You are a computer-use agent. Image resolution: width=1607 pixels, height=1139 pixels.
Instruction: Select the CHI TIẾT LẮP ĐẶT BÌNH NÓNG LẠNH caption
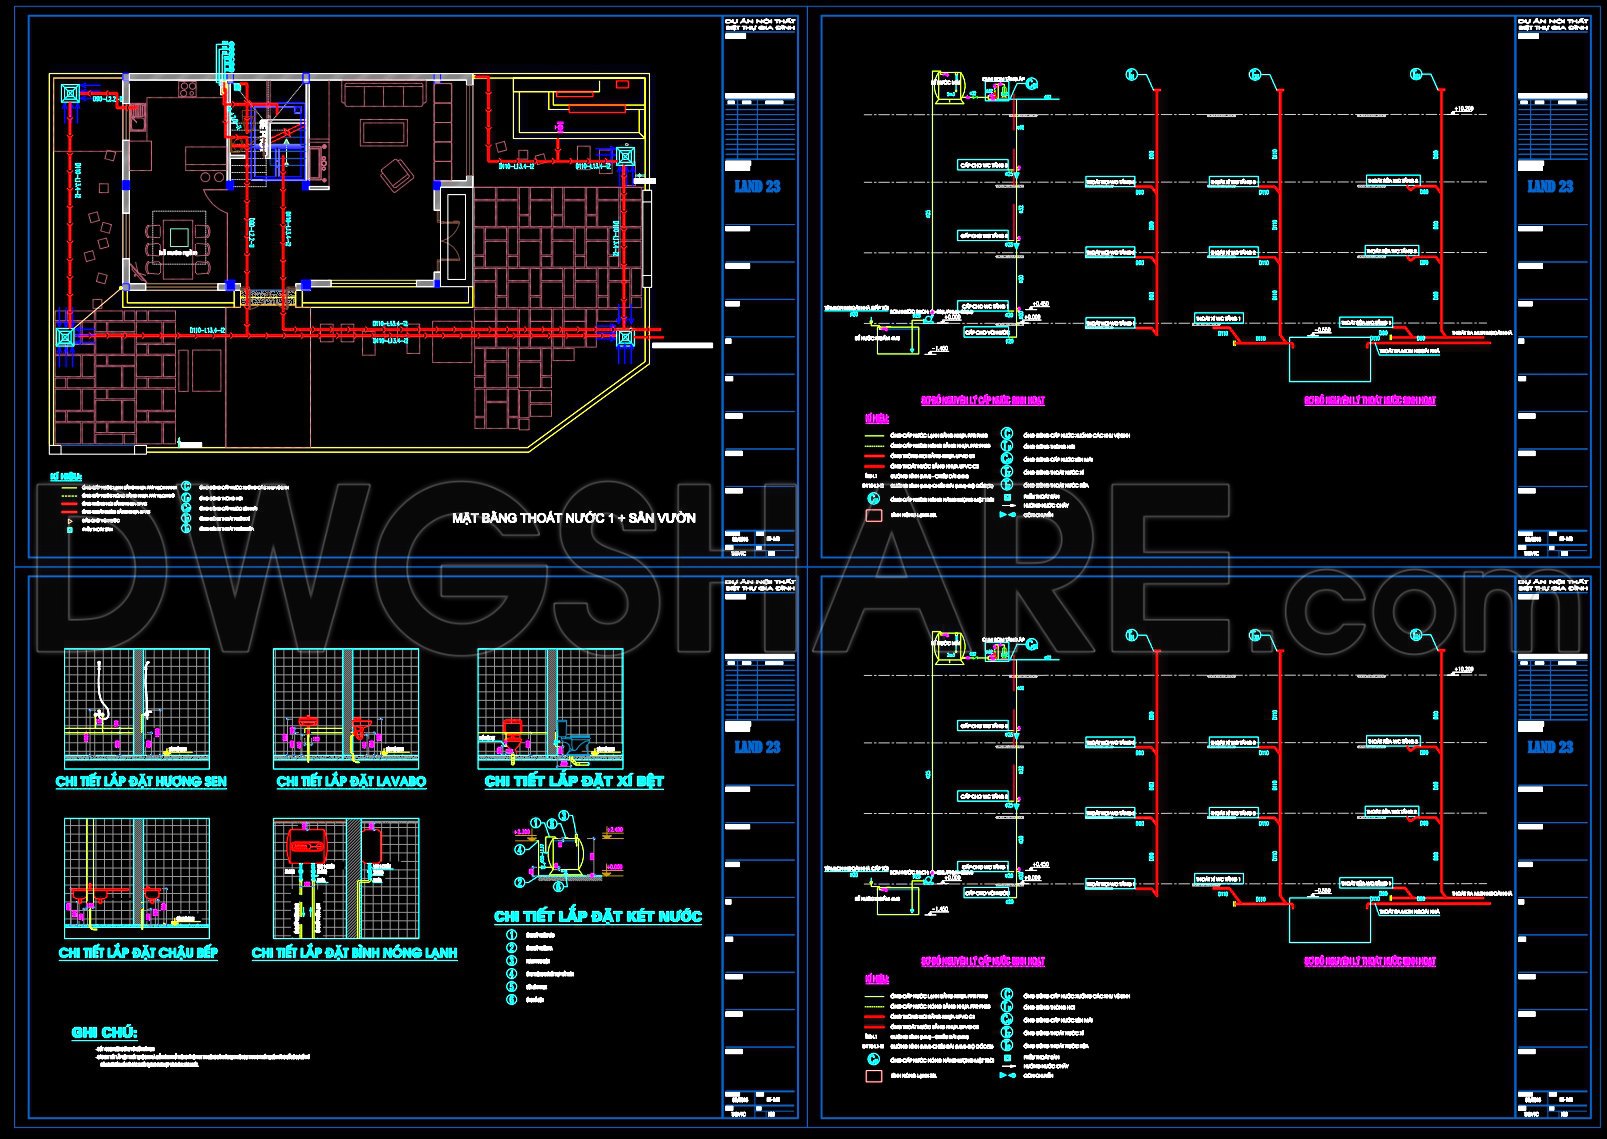tap(354, 952)
